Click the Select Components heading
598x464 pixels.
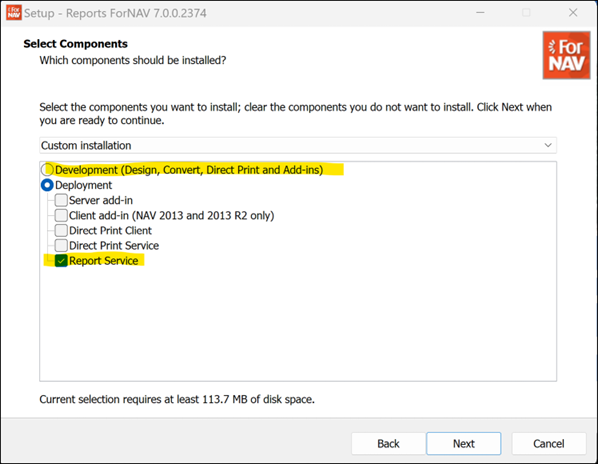point(76,44)
